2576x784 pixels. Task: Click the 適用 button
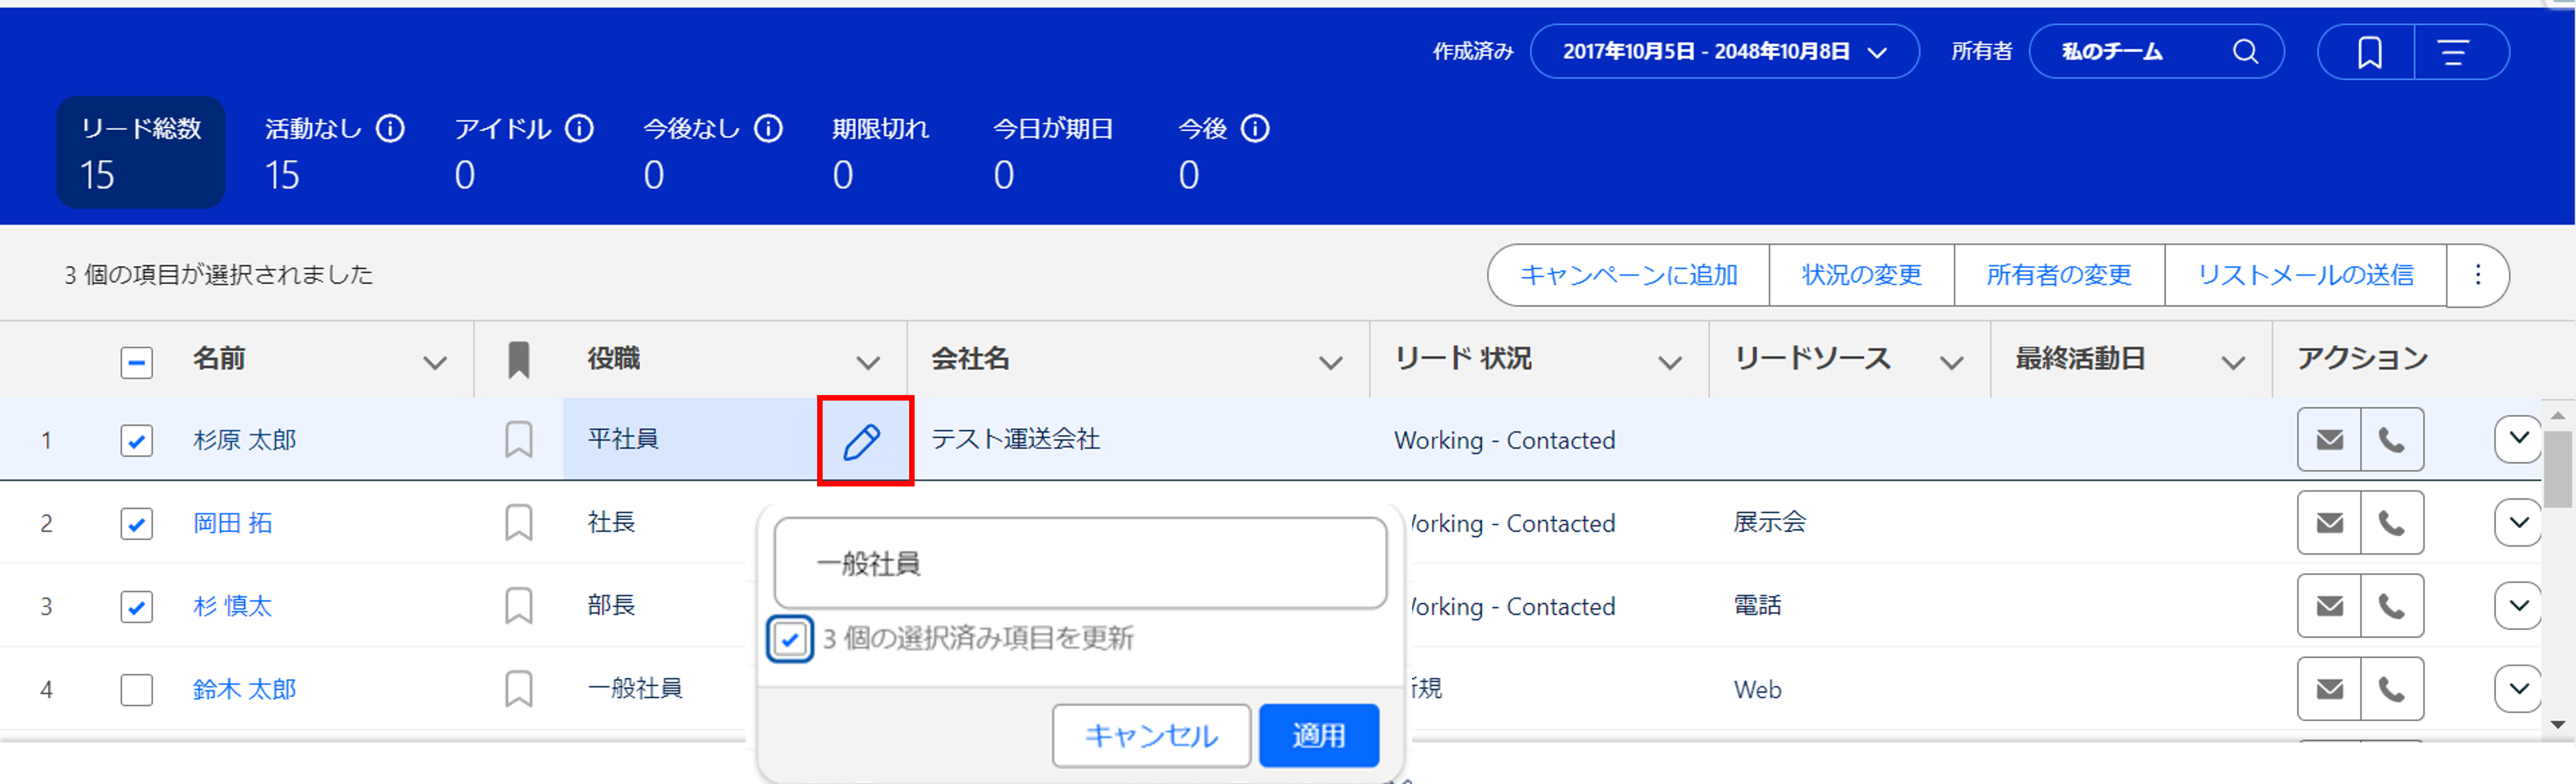1318,735
